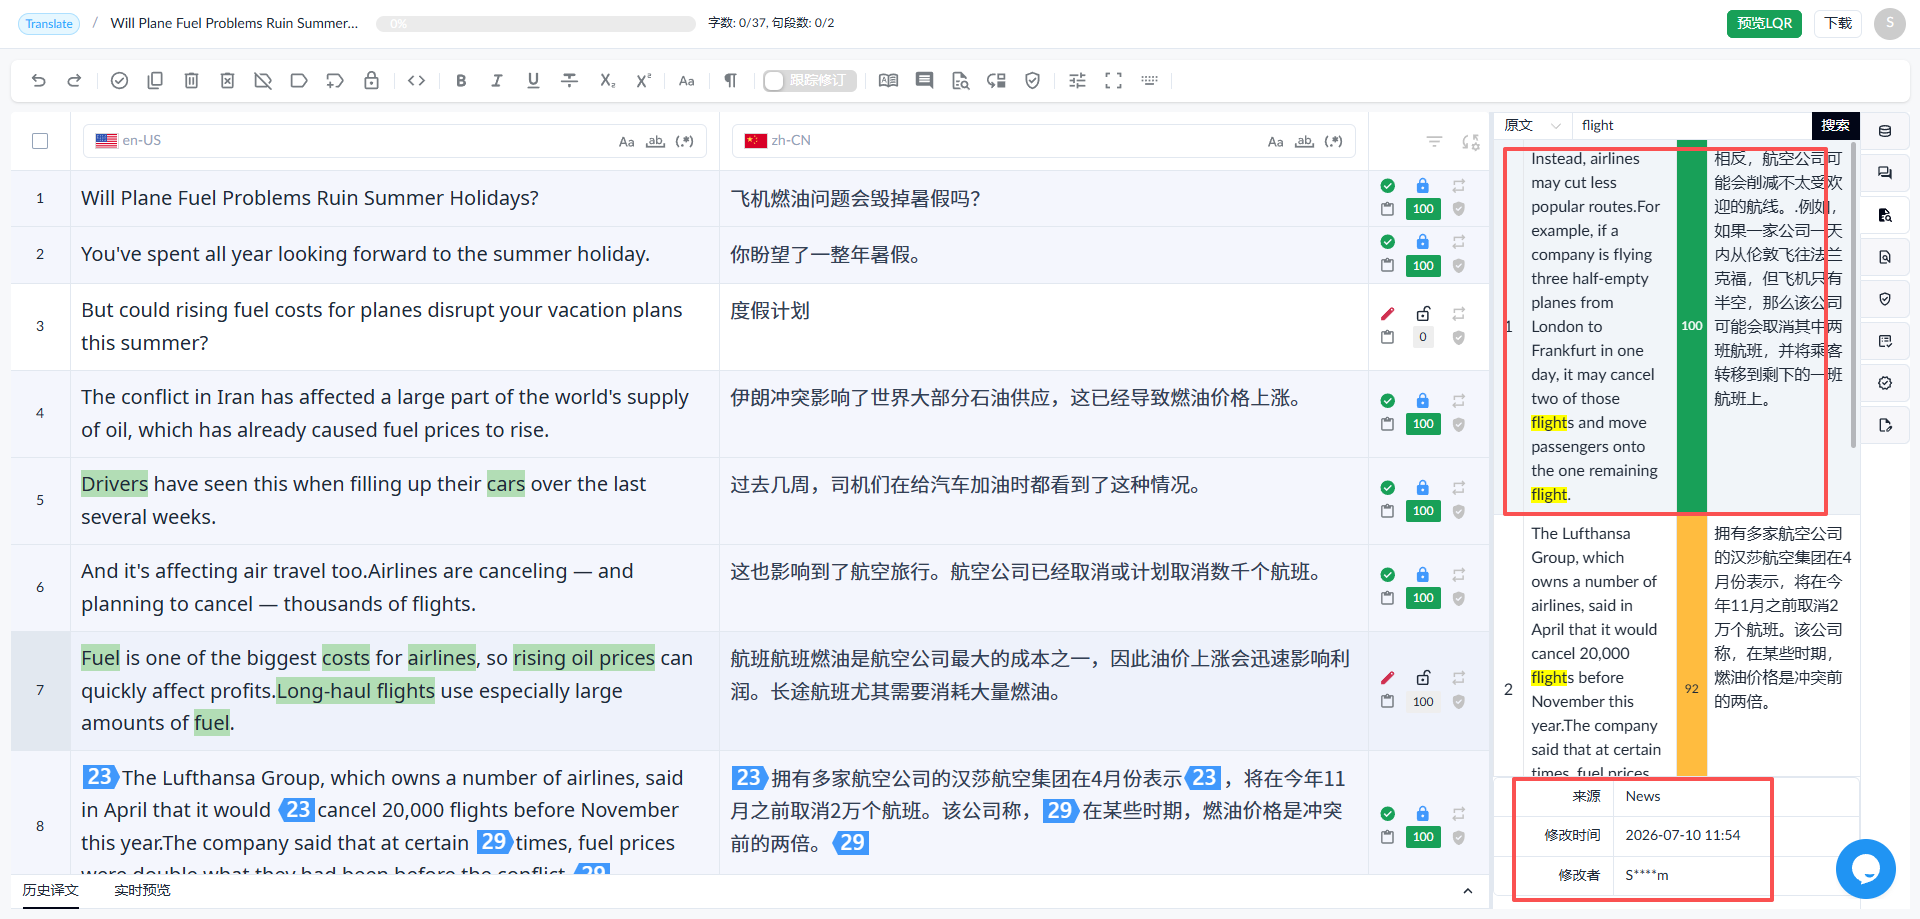
Task: Show hidden characters with pilcrow icon
Action: 731,81
